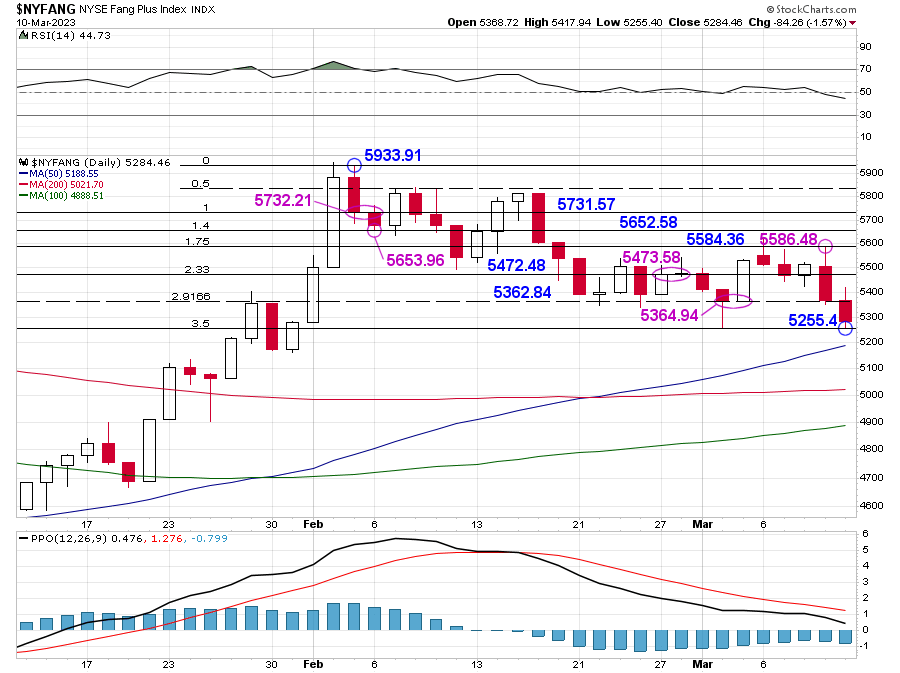
Task: Click the RSI(14) 44.73 indicator label
Action: tap(71, 35)
